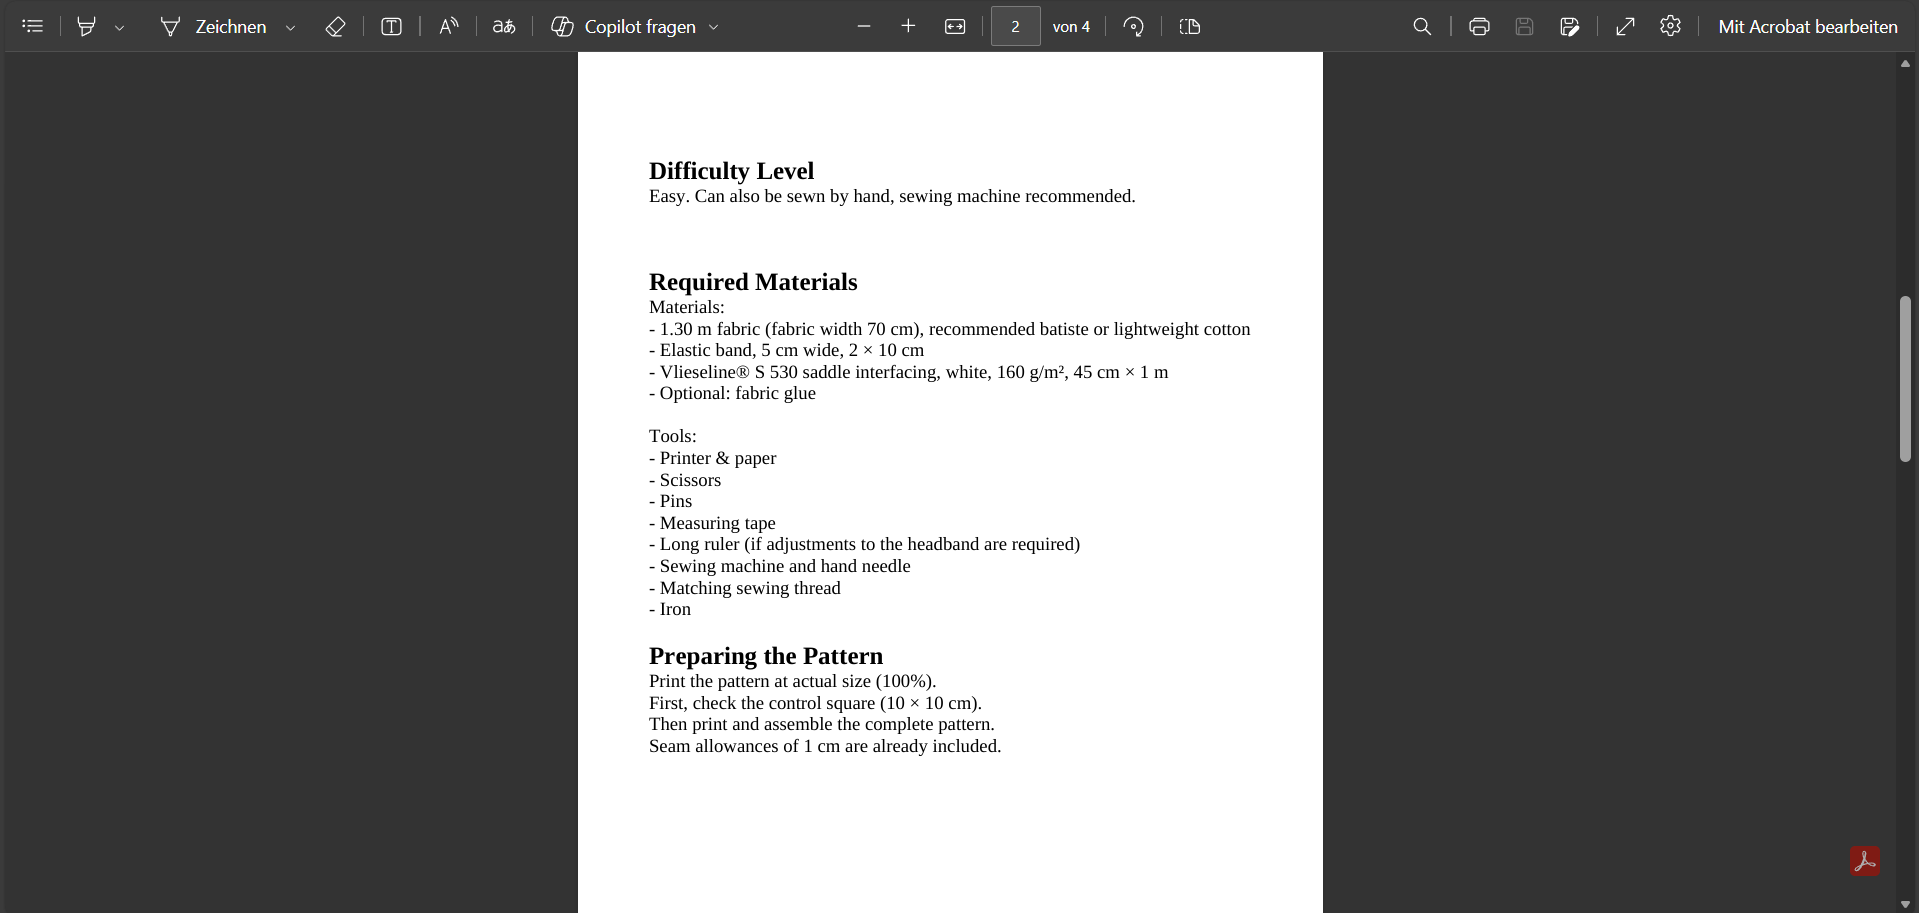The image size is (1919, 913).
Task: Start the read aloud feature
Action: pos(448,27)
